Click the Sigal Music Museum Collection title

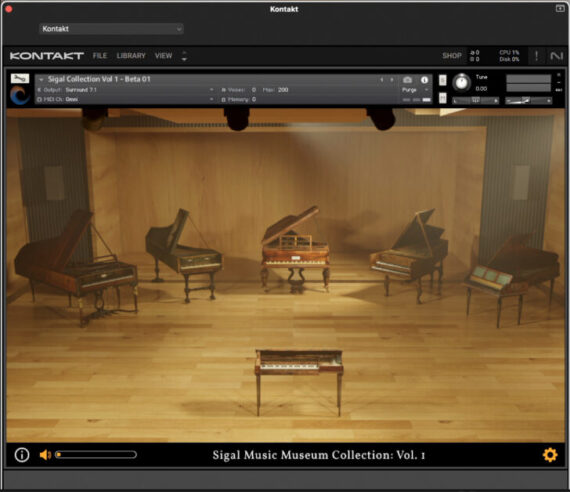pyautogui.click(x=319, y=455)
